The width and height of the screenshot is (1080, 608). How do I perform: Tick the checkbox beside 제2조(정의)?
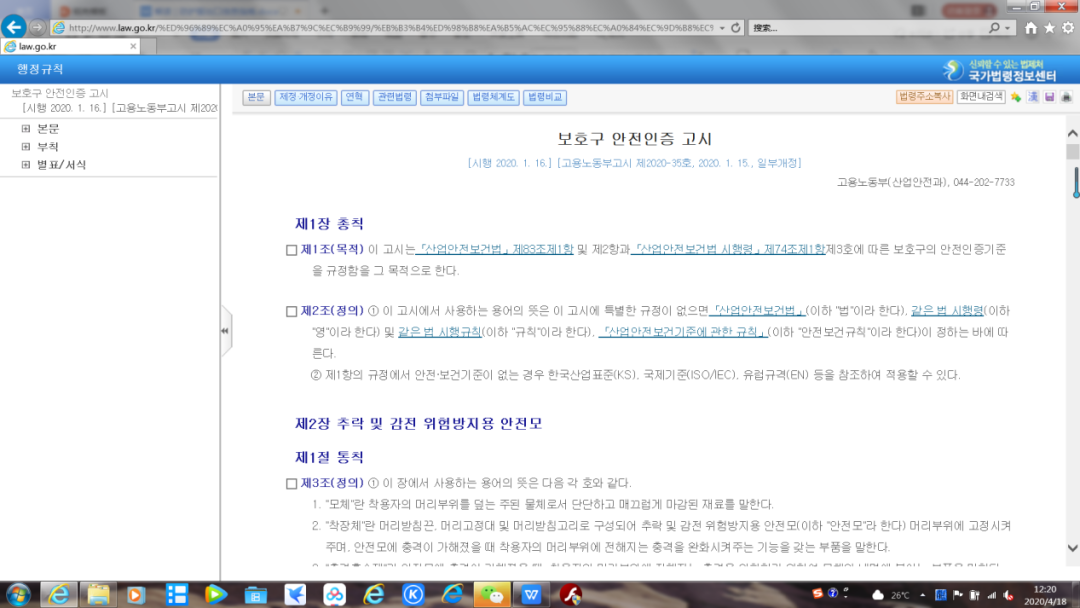(x=291, y=311)
